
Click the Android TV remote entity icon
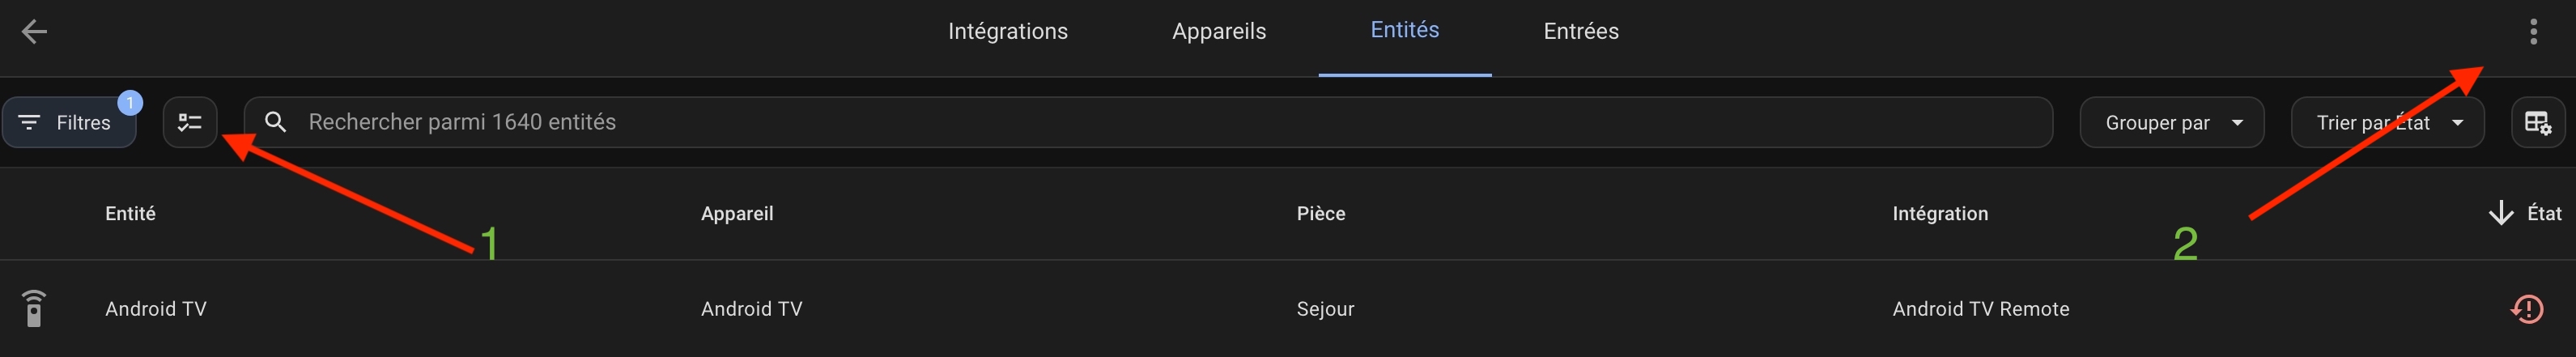pyautogui.click(x=34, y=308)
